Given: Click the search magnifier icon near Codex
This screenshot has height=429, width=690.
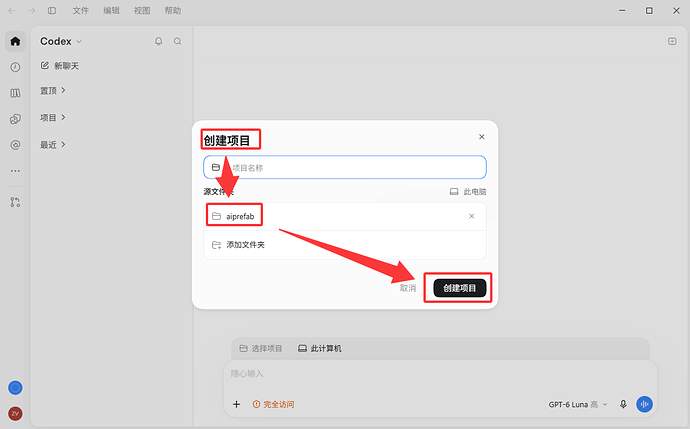Looking at the screenshot, I should pos(177,41).
